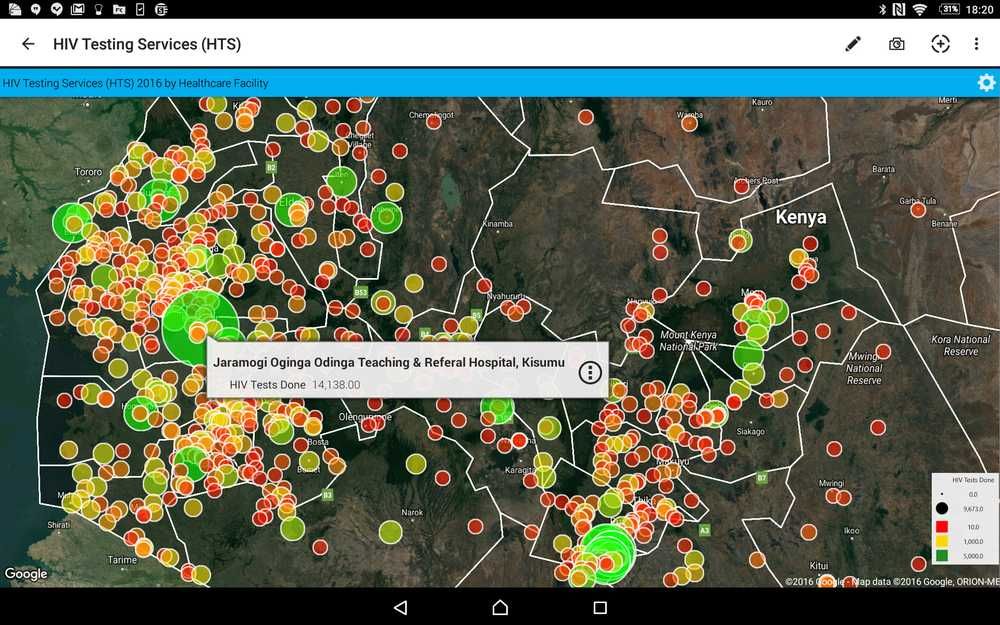This screenshot has width=1000, height=625.
Task: Open map settings gear icon
Action: pyautogui.click(x=986, y=83)
